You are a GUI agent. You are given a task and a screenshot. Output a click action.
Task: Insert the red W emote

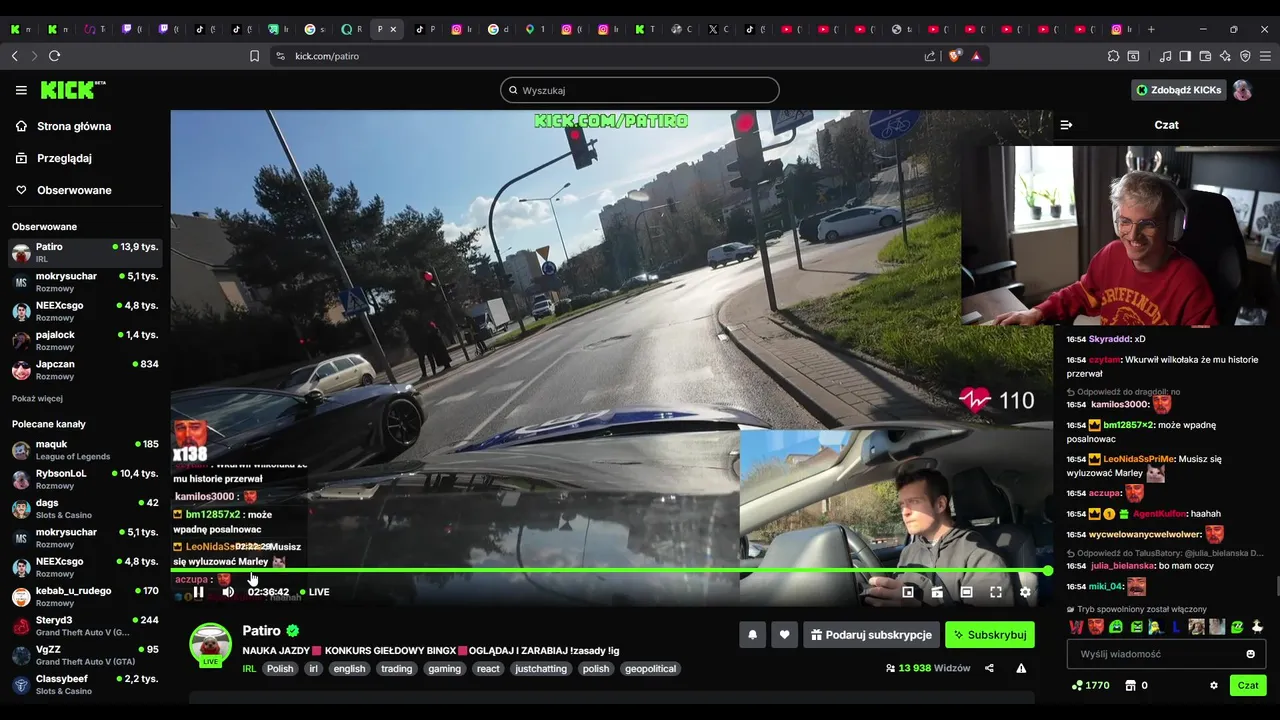[1076, 627]
